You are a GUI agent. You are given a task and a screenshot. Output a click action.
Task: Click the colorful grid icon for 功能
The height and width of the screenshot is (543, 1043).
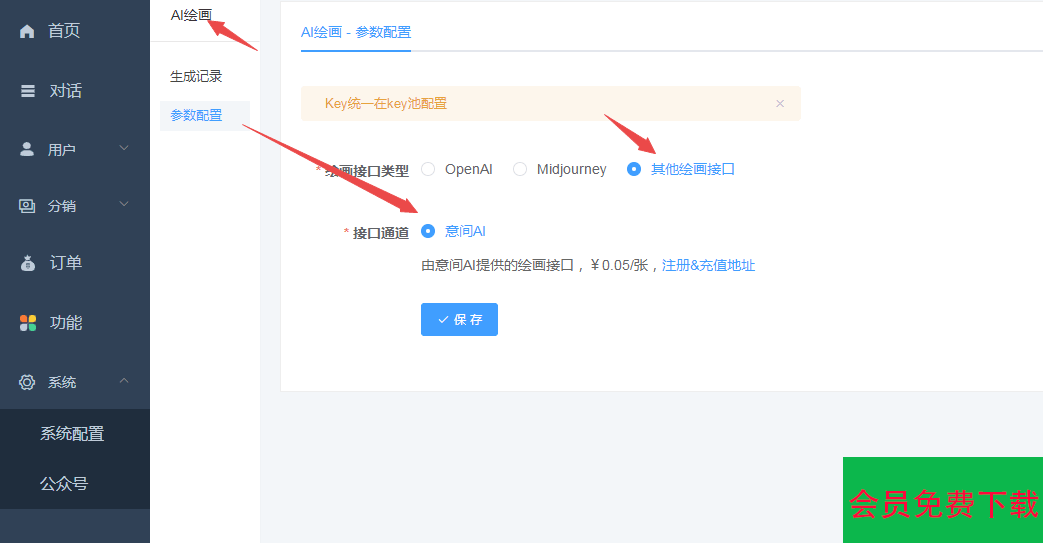coord(28,323)
